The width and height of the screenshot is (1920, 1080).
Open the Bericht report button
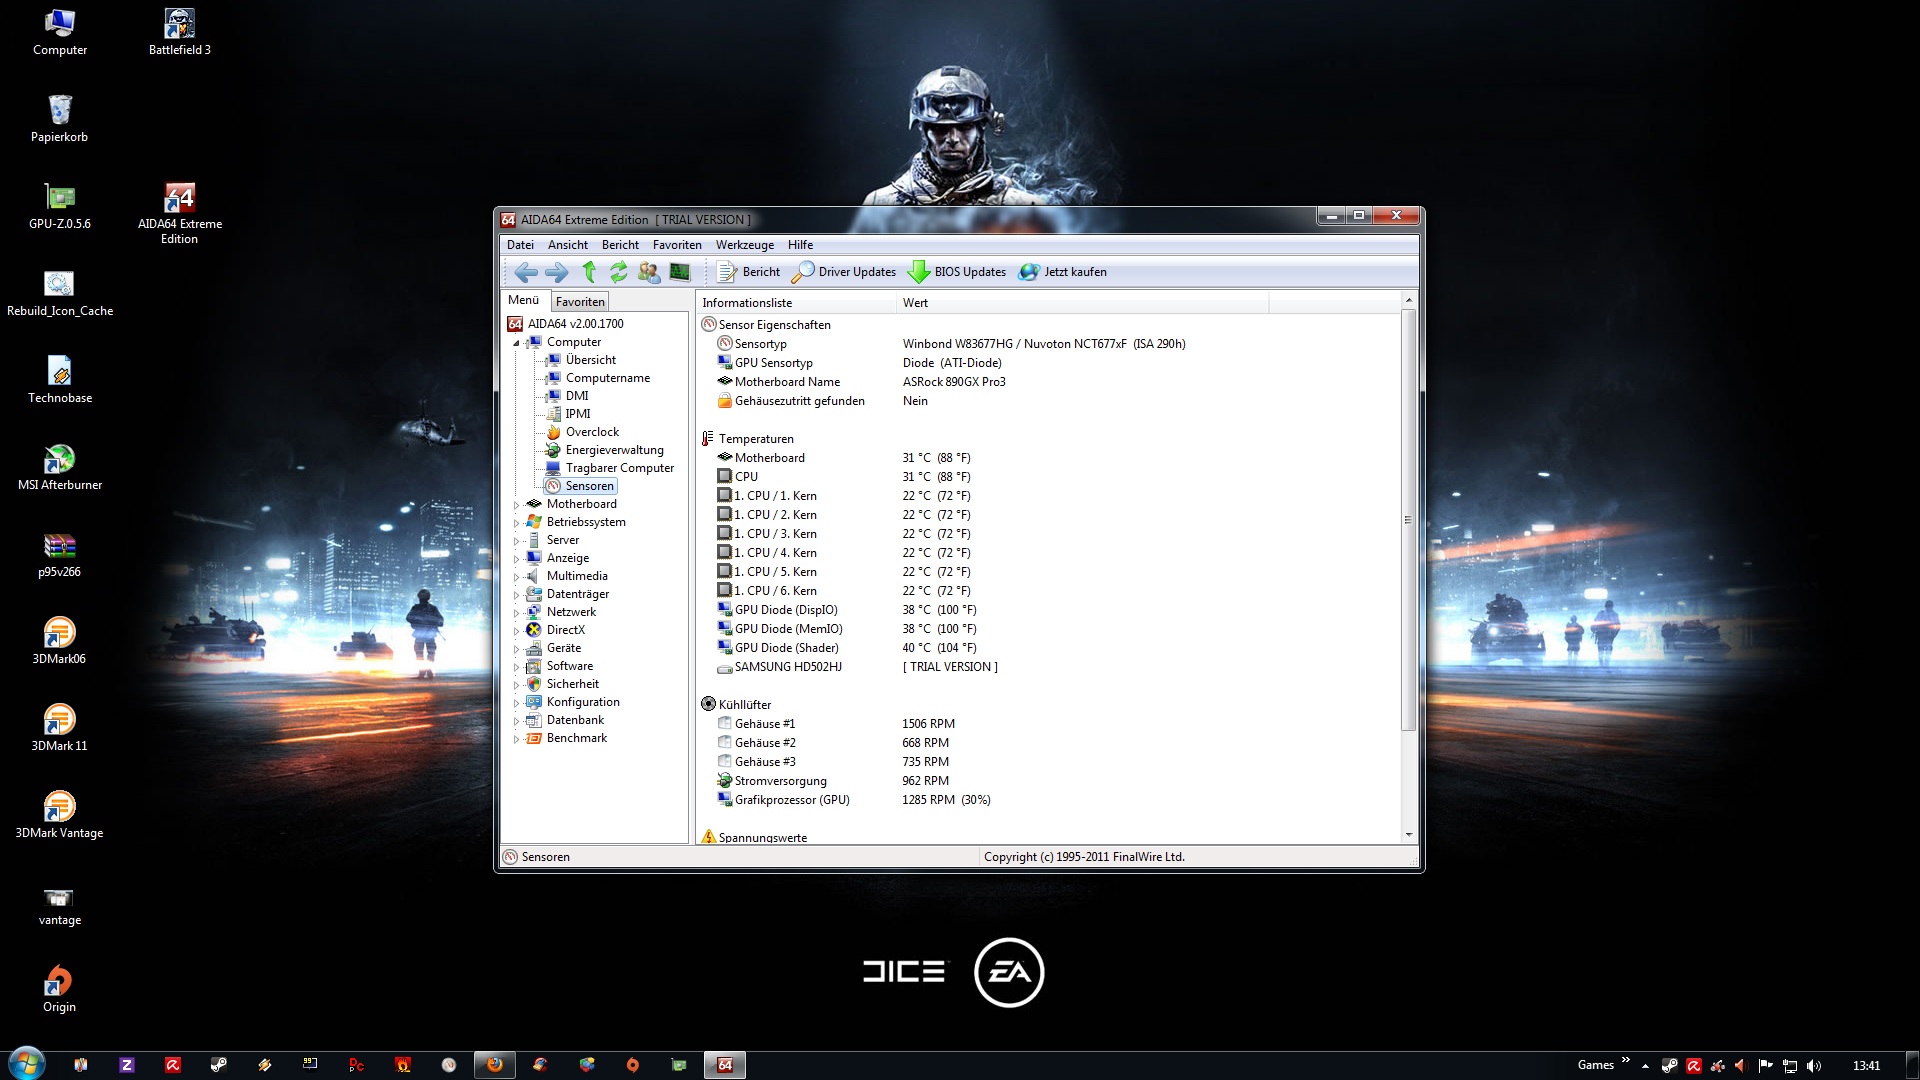748,272
